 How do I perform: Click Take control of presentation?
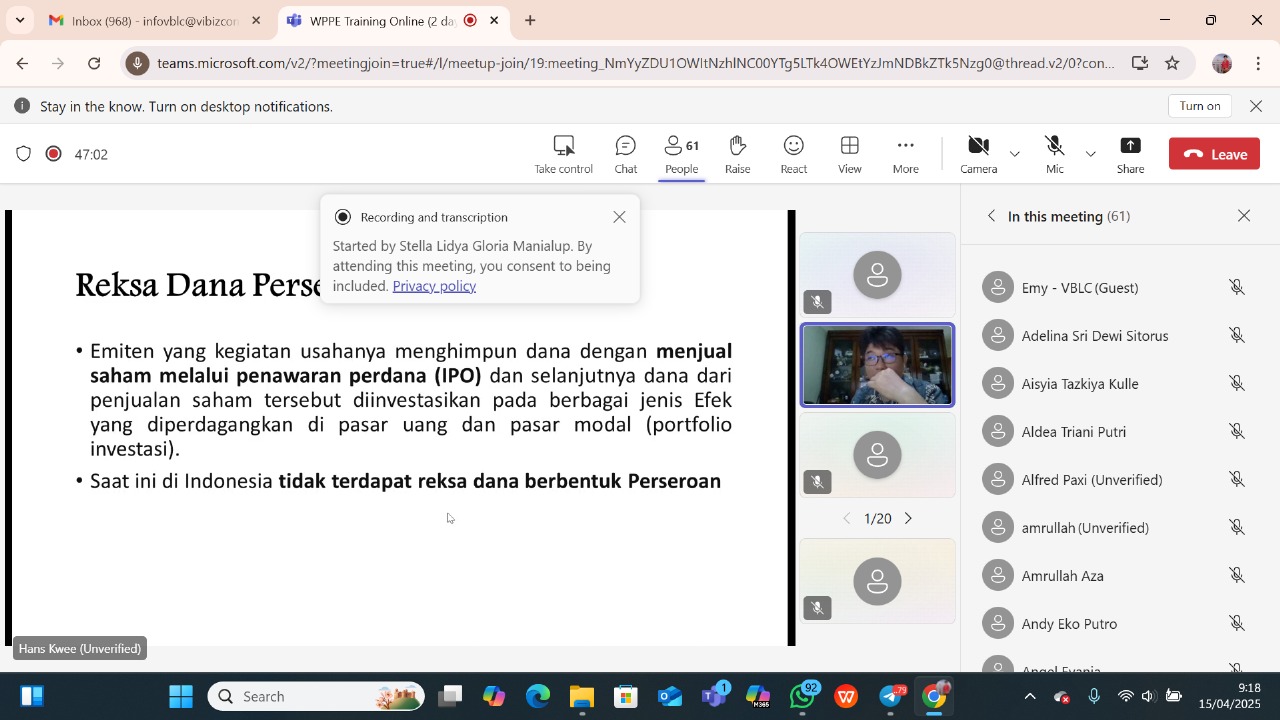point(563,154)
